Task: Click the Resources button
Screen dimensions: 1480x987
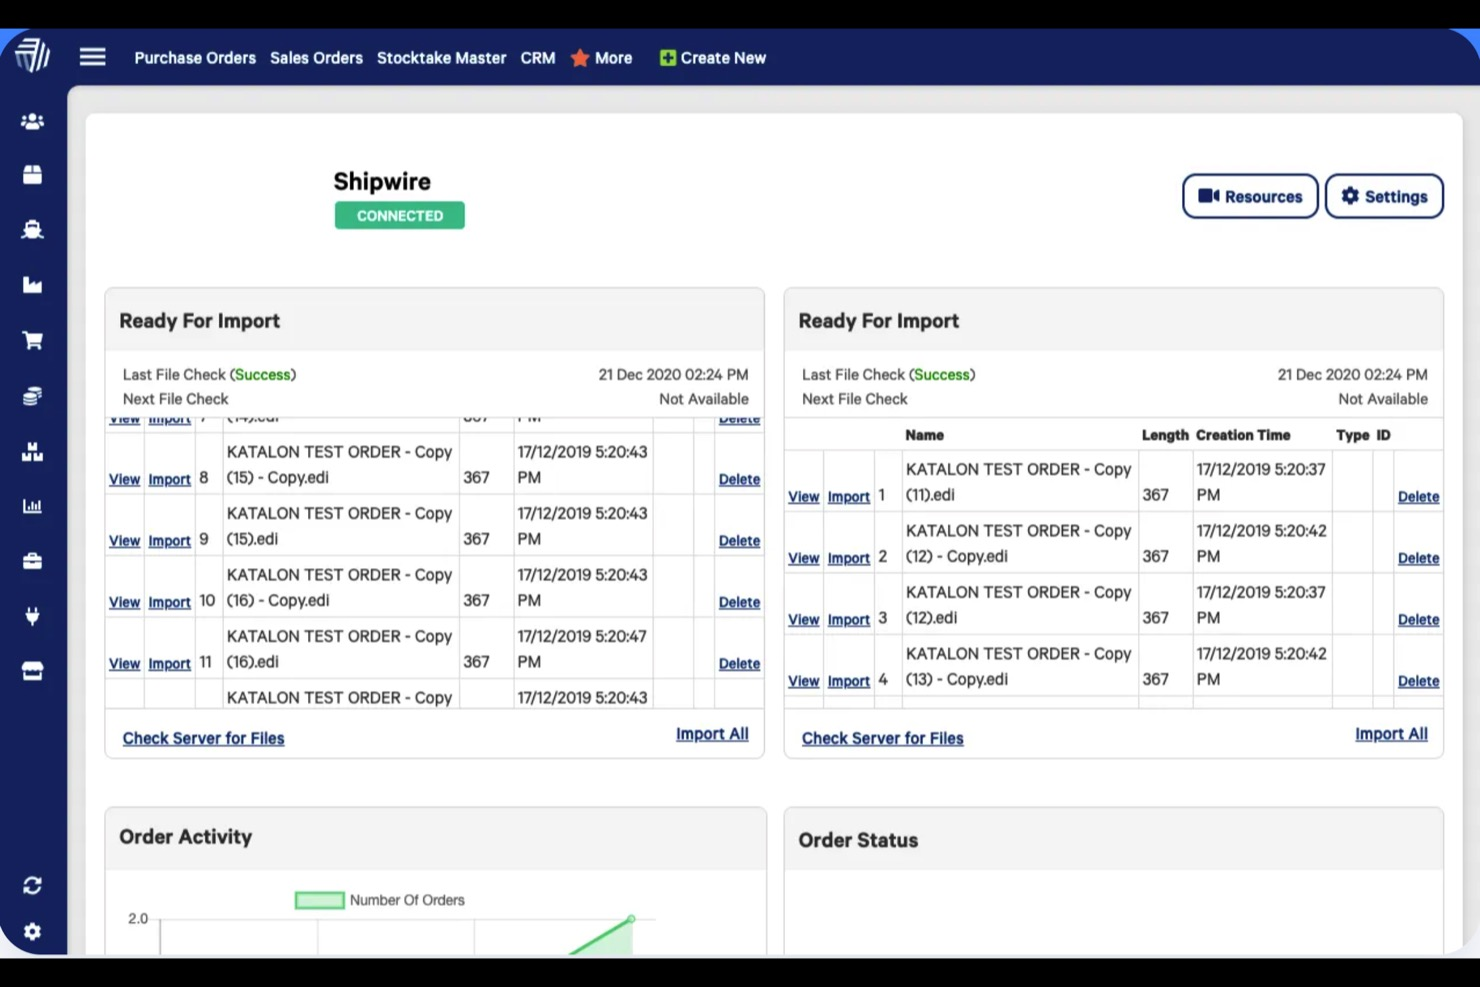Action: [x=1249, y=196]
